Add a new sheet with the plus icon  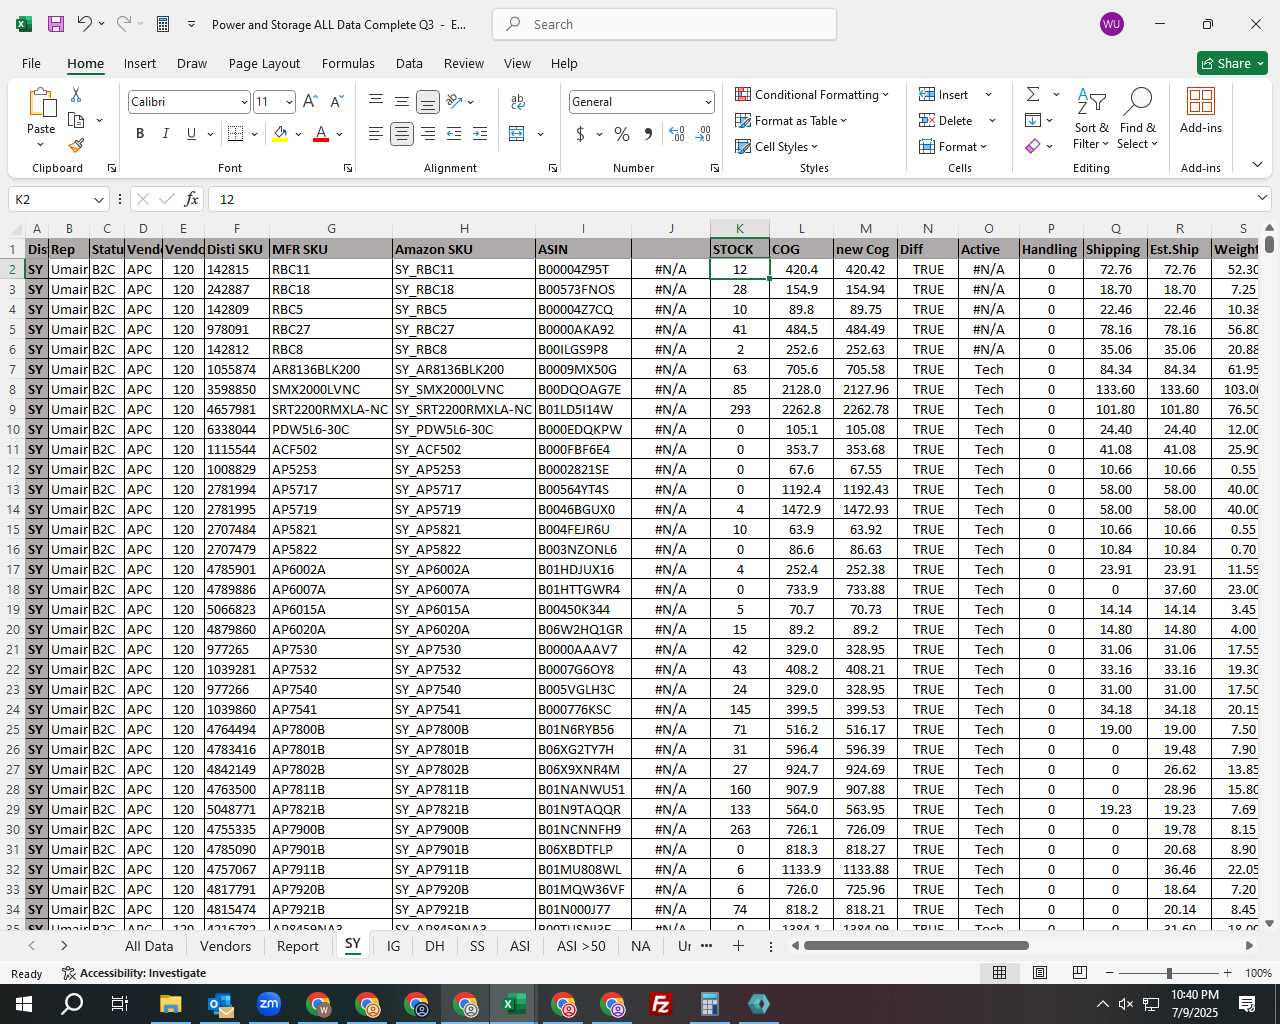point(738,945)
